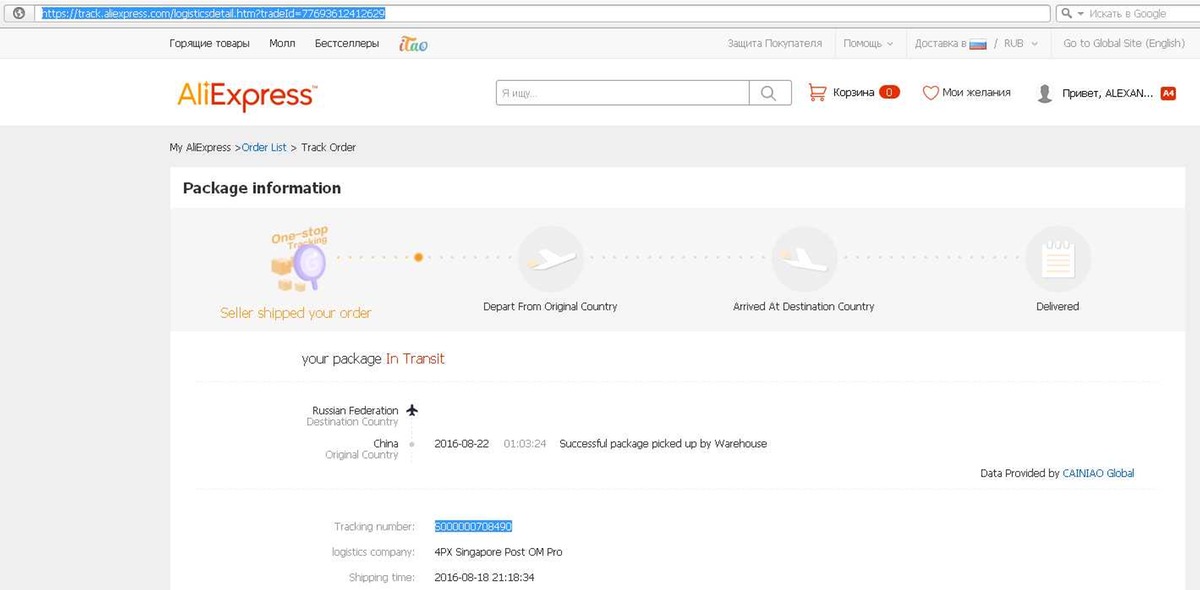
Task: Click the AliExpress logo
Action: tap(247, 96)
